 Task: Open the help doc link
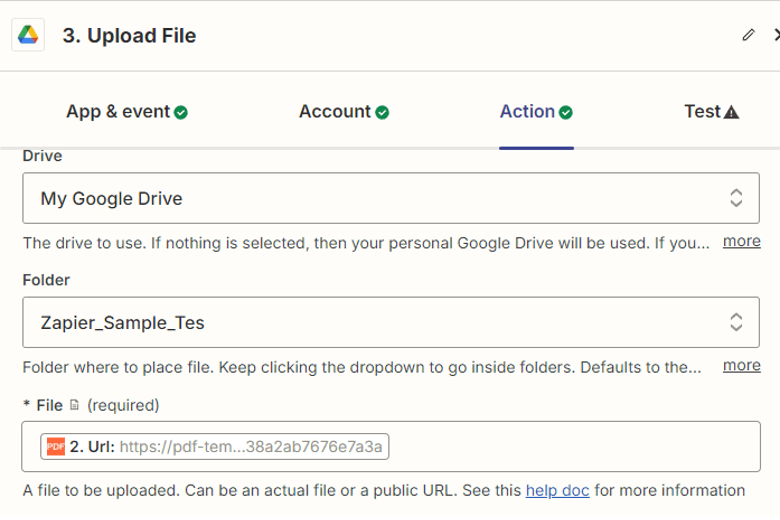(555, 490)
